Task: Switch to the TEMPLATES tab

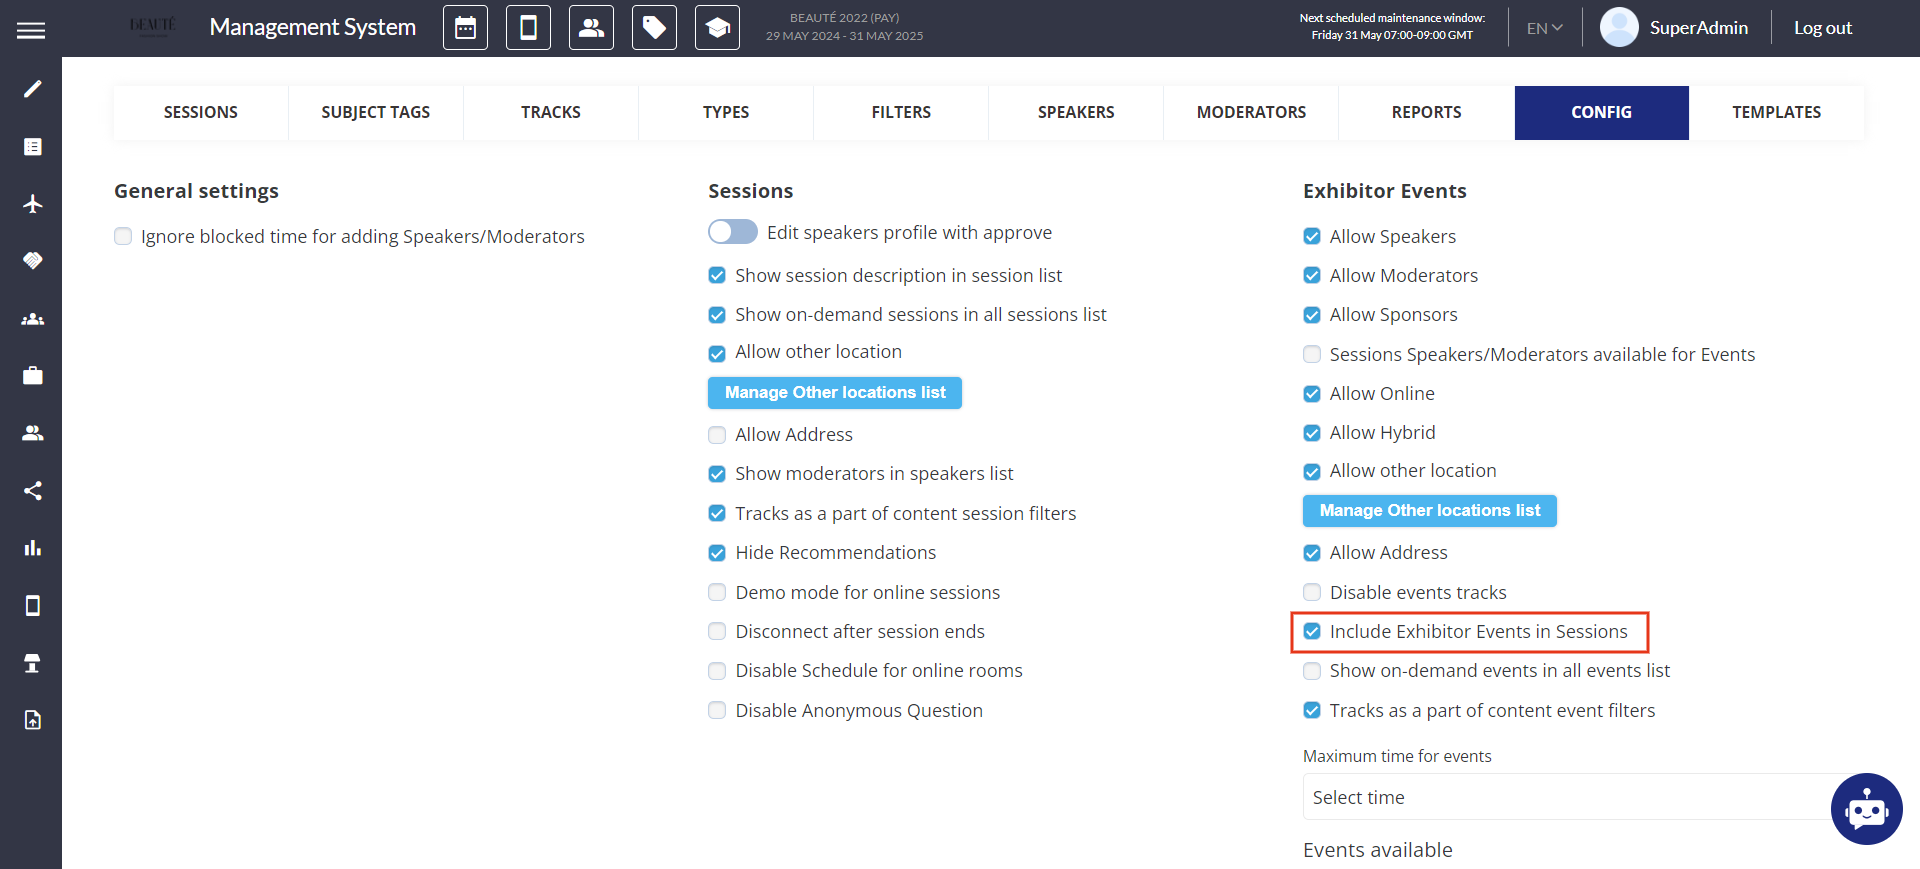Action: (x=1776, y=113)
